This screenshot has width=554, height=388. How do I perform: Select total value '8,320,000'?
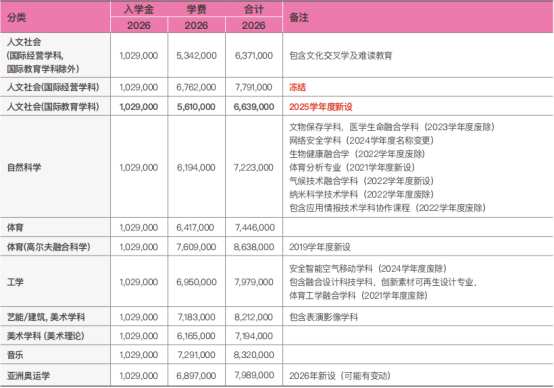point(254,354)
